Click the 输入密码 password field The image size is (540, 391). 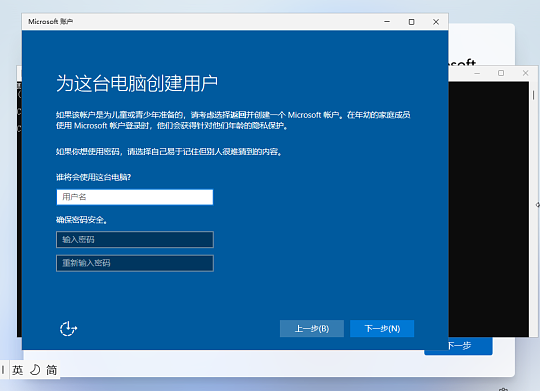coord(135,240)
